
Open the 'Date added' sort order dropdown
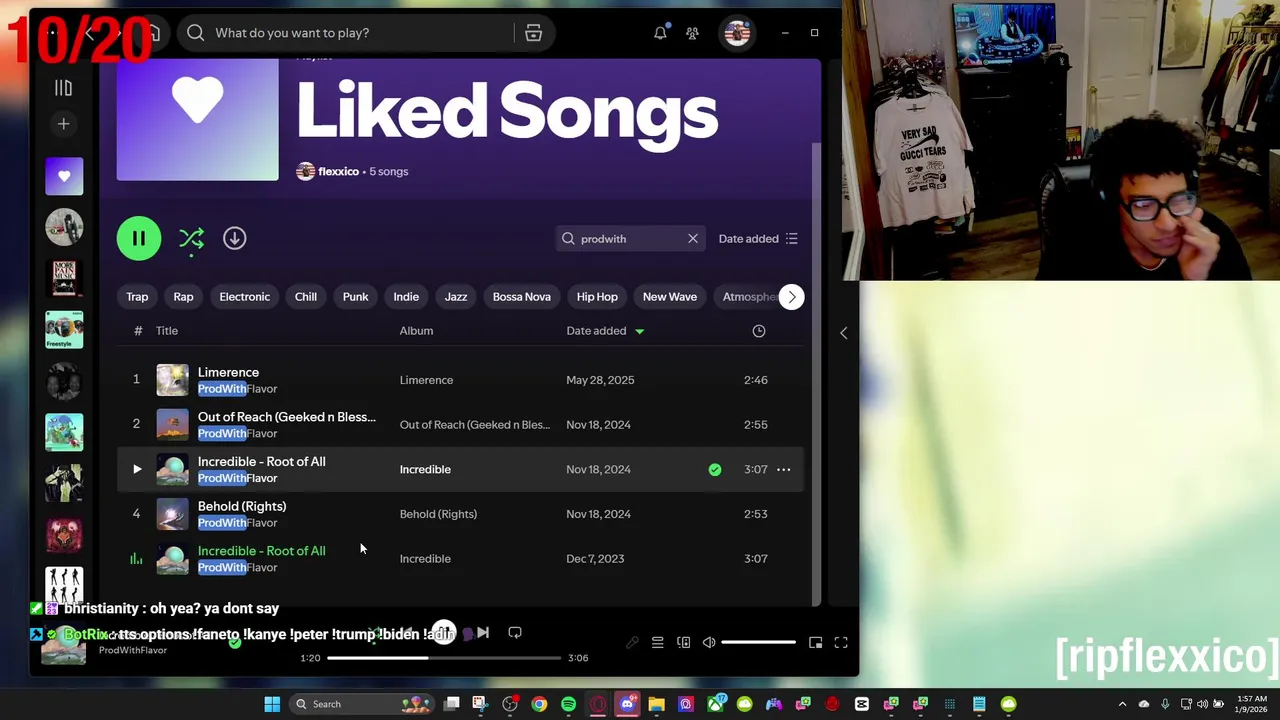(x=758, y=239)
